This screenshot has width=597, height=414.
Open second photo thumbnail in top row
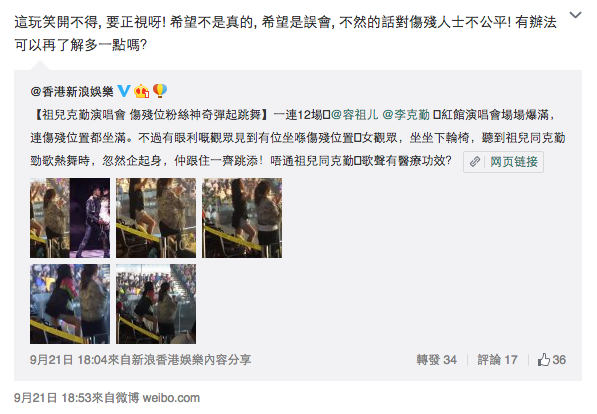(x=156, y=218)
